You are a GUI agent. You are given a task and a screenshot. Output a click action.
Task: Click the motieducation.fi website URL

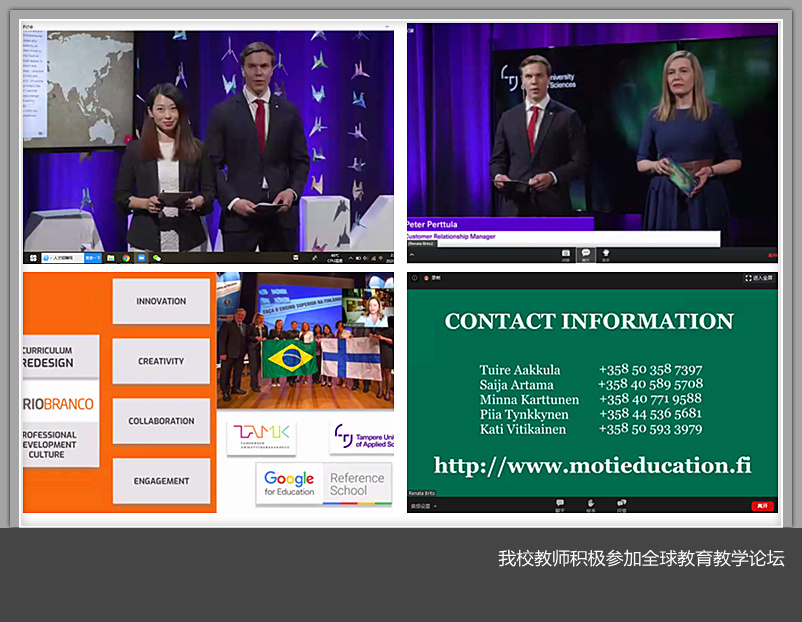click(x=592, y=465)
